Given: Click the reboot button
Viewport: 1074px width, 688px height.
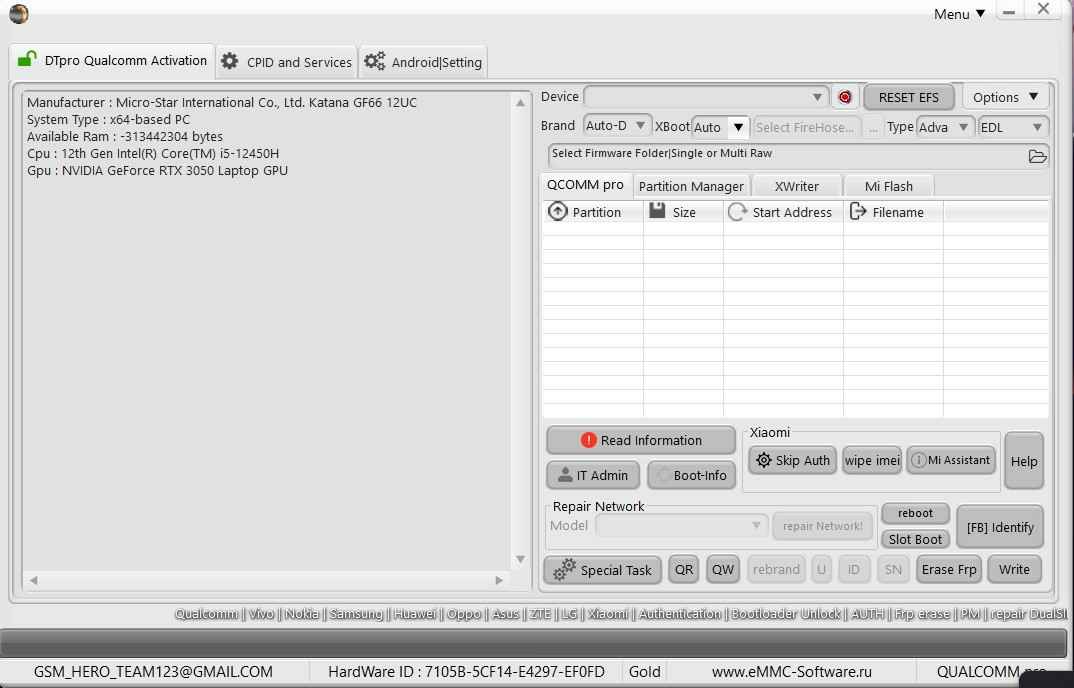Looking at the screenshot, I should click(x=915, y=513).
